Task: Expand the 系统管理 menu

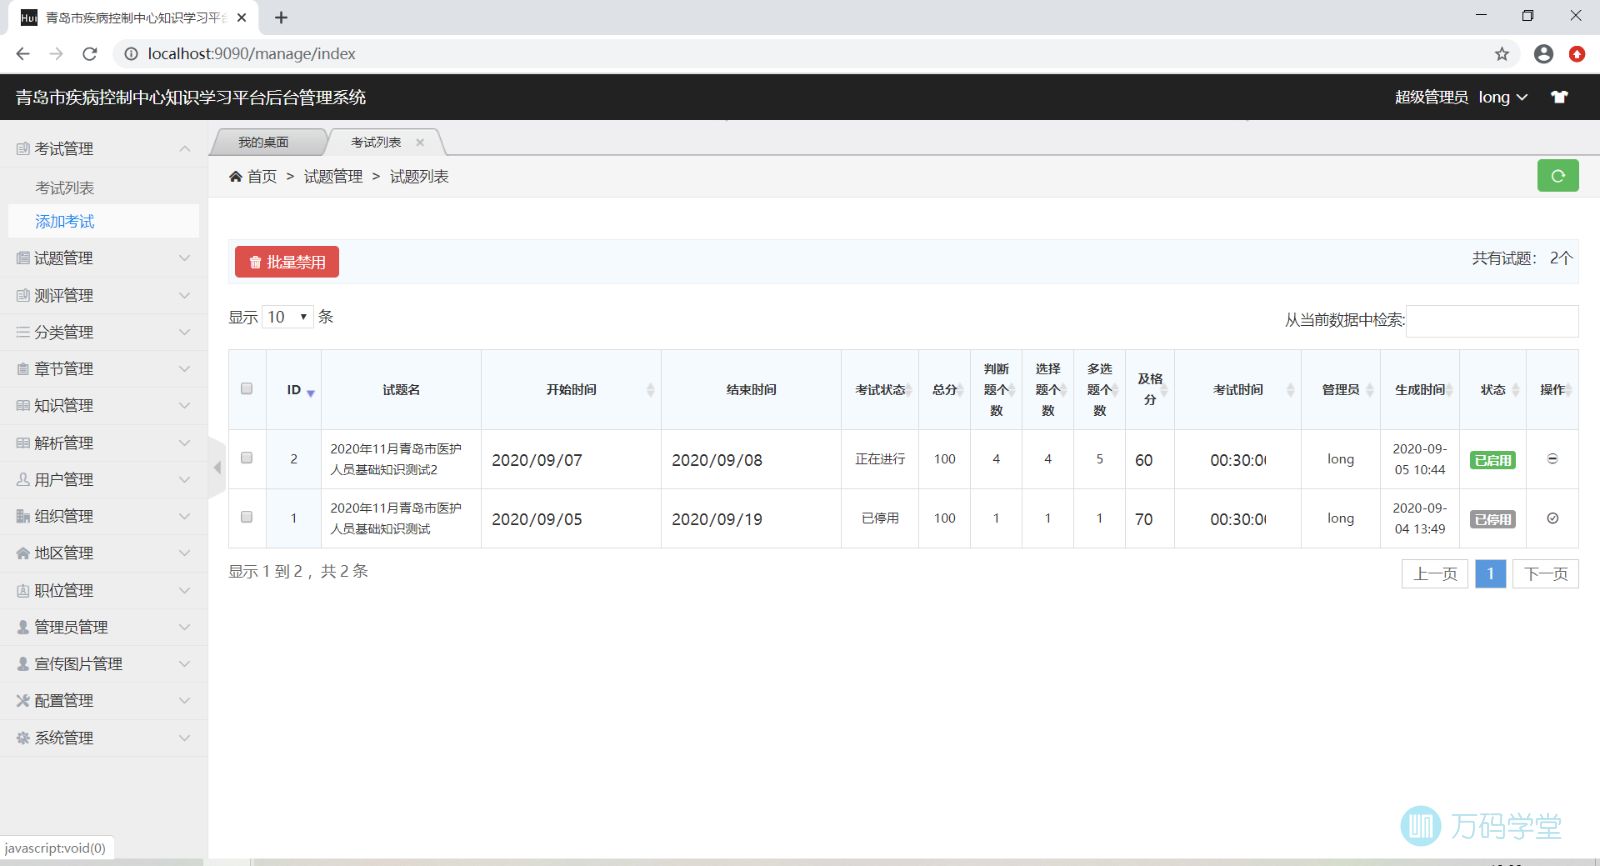Action: (104, 738)
